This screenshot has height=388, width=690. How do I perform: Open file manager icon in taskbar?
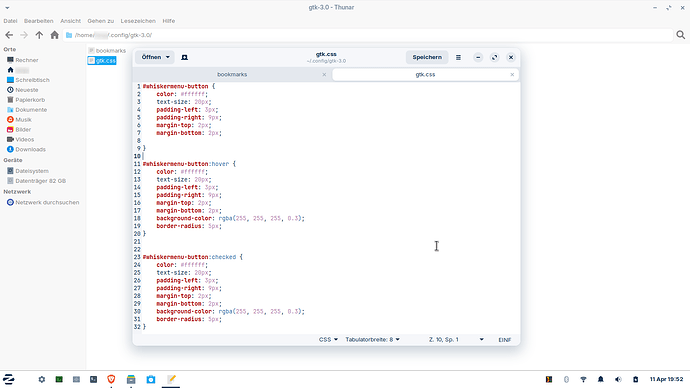click(131, 379)
